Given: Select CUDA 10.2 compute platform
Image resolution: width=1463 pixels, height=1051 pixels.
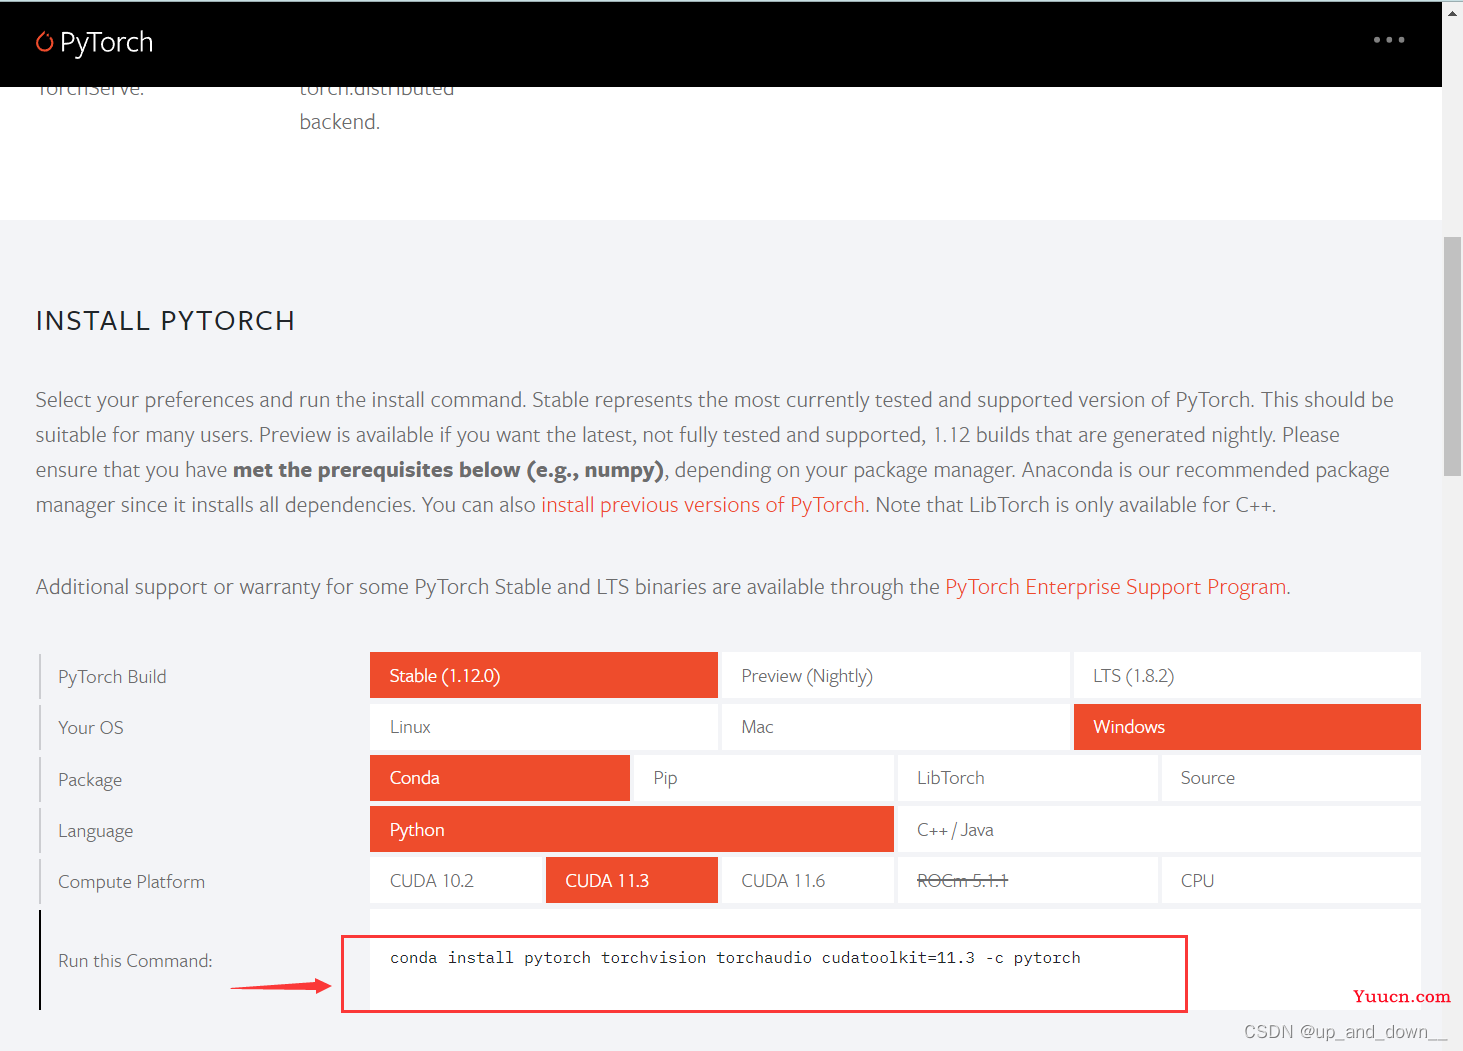Looking at the screenshot, I should 456,880.
